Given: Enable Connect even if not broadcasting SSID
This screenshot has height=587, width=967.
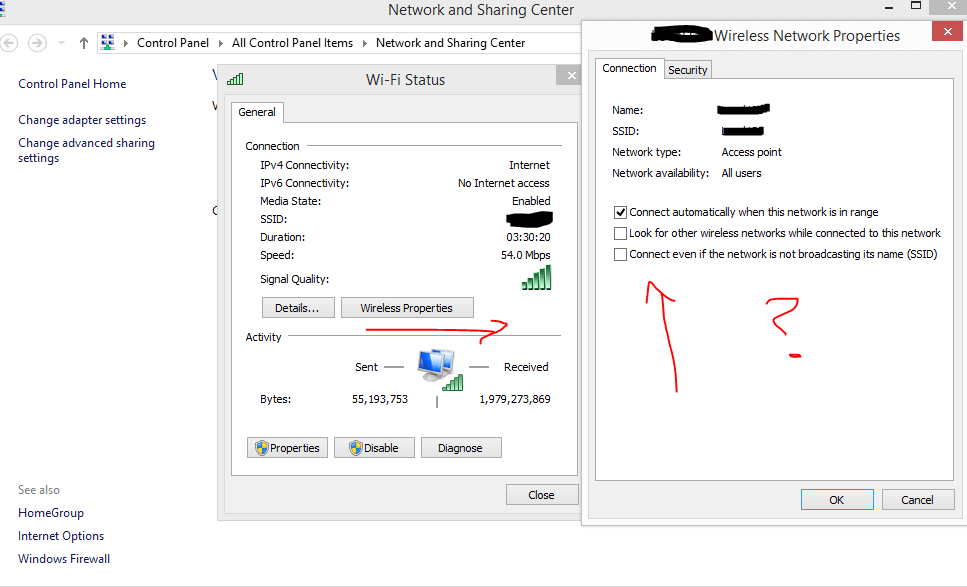Looking at the screenshot, I should tap(621, 255).
